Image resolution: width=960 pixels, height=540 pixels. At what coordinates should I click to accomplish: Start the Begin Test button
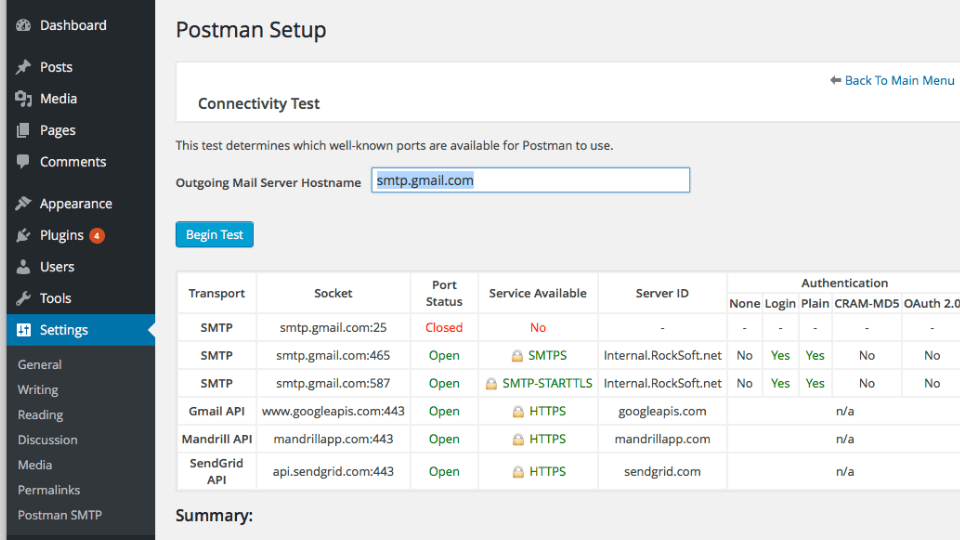pyautogui.click(x=214, y=234)
